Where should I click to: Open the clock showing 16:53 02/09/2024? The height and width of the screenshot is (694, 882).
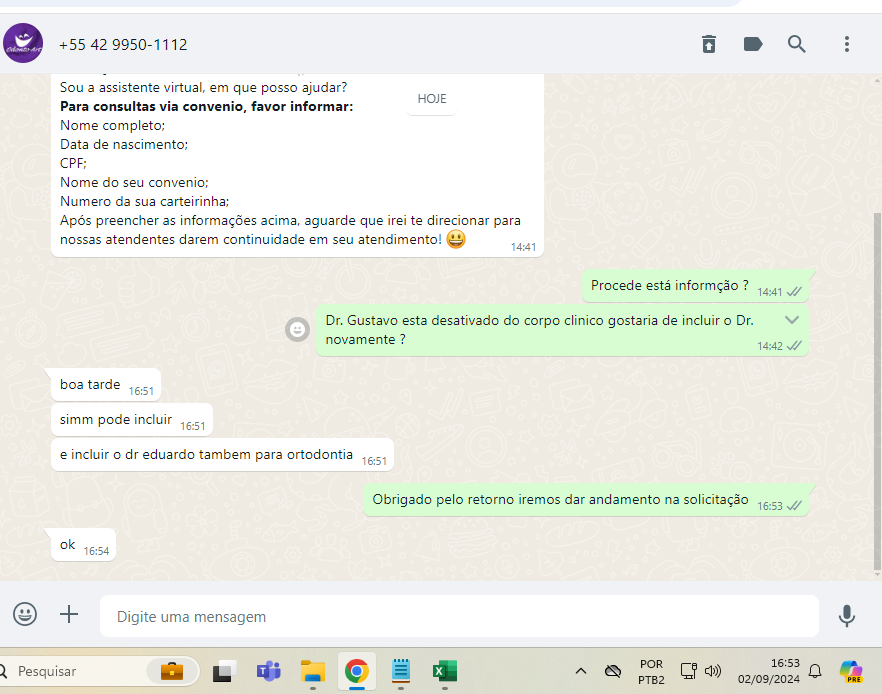(x=769, y=671)
